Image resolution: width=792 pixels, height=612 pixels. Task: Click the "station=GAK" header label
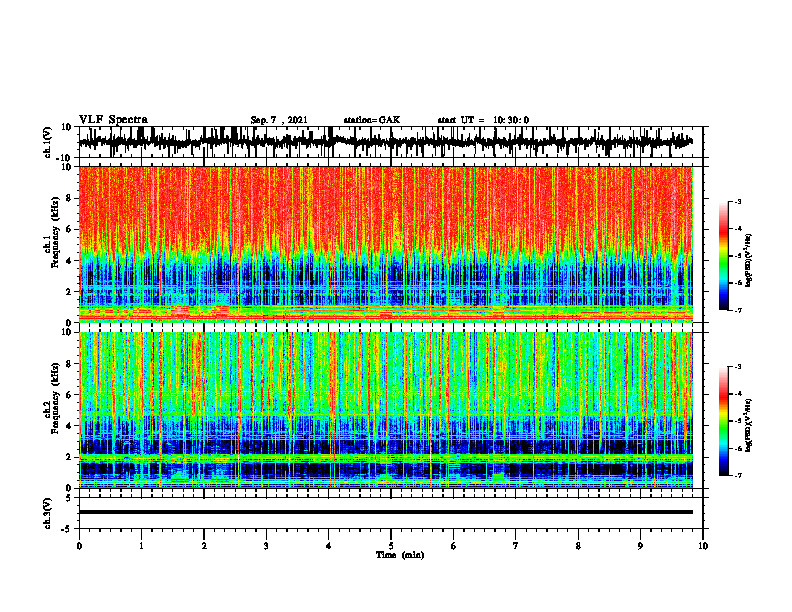pyautogui.click(x=372, y=120)
